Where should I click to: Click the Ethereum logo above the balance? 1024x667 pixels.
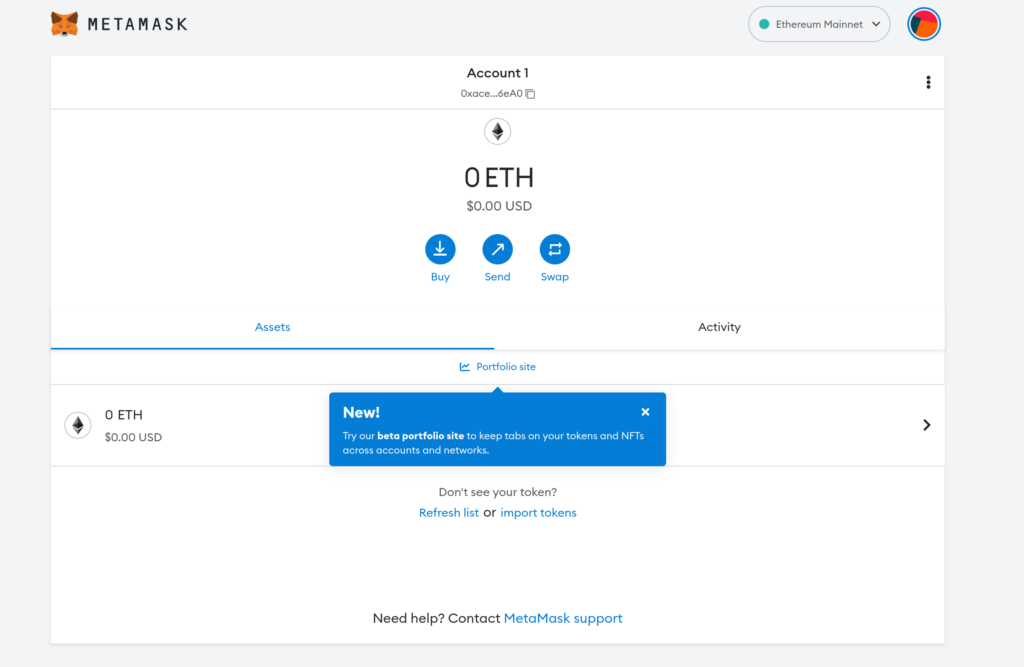point(498,131)
